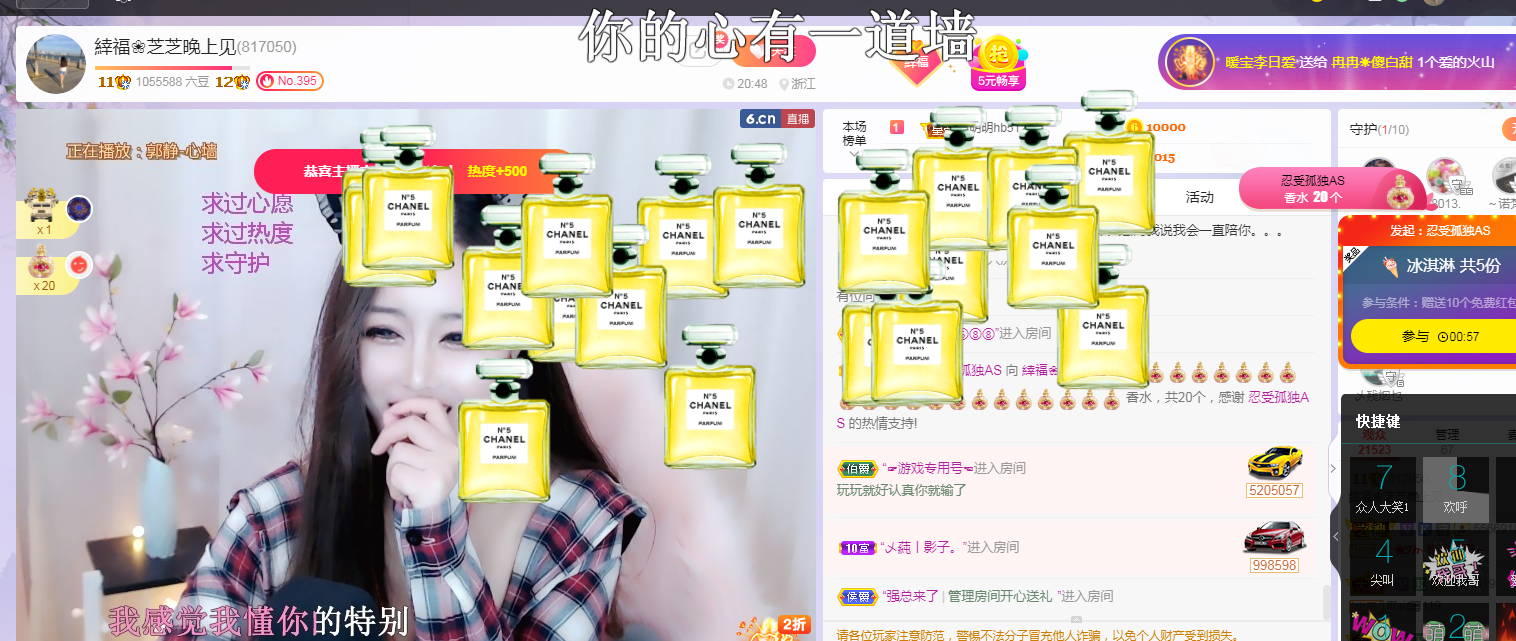Play the 2 萌萌 sound shortcut

click(x=1456, y=621)
